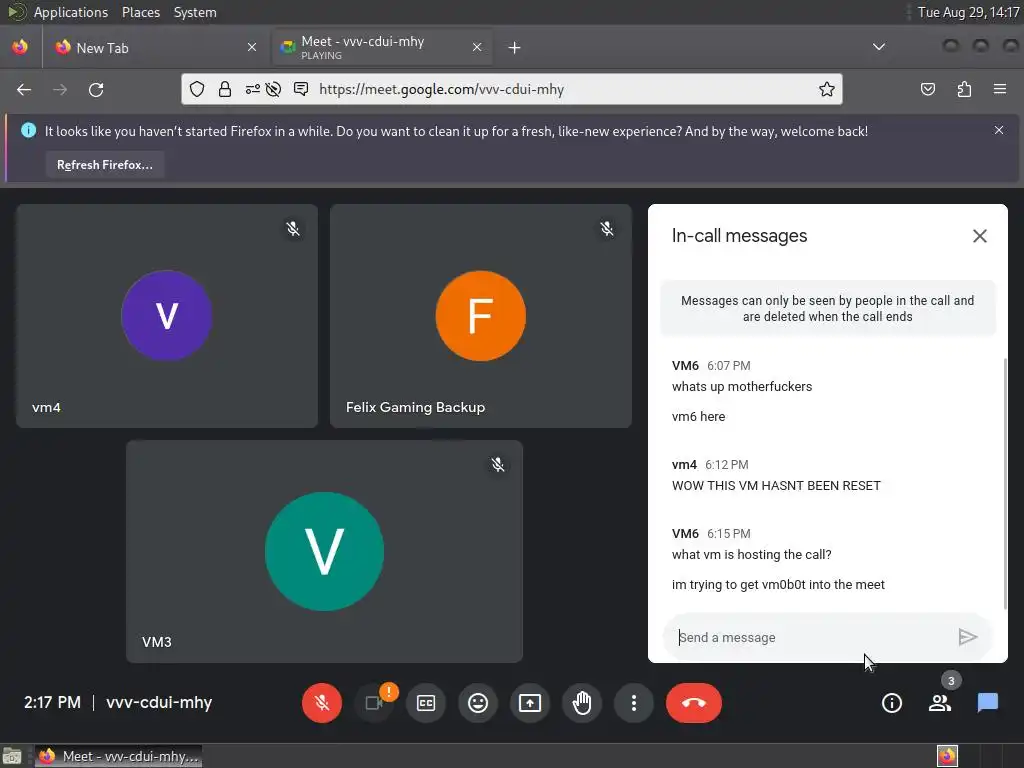
Task: Open the extensions puzzle icon
Action: click(x=964, y=89)
